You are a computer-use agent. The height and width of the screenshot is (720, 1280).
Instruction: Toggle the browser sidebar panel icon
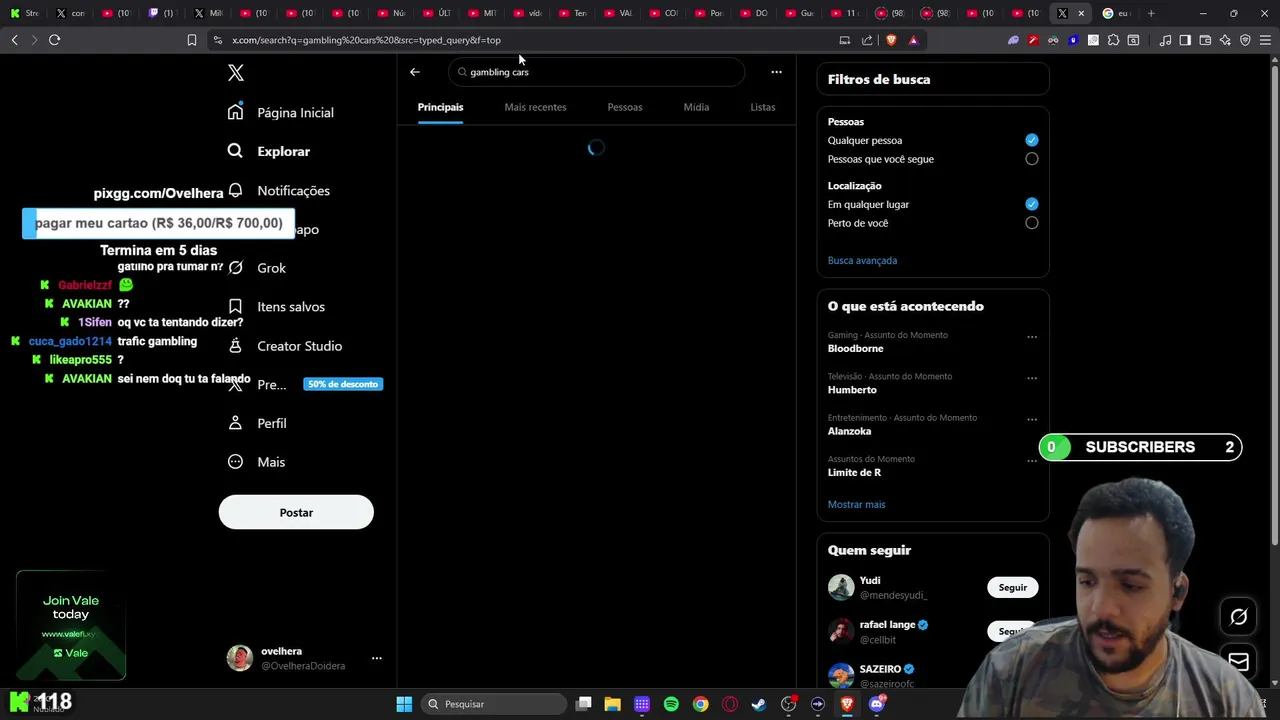[1185, 40]
